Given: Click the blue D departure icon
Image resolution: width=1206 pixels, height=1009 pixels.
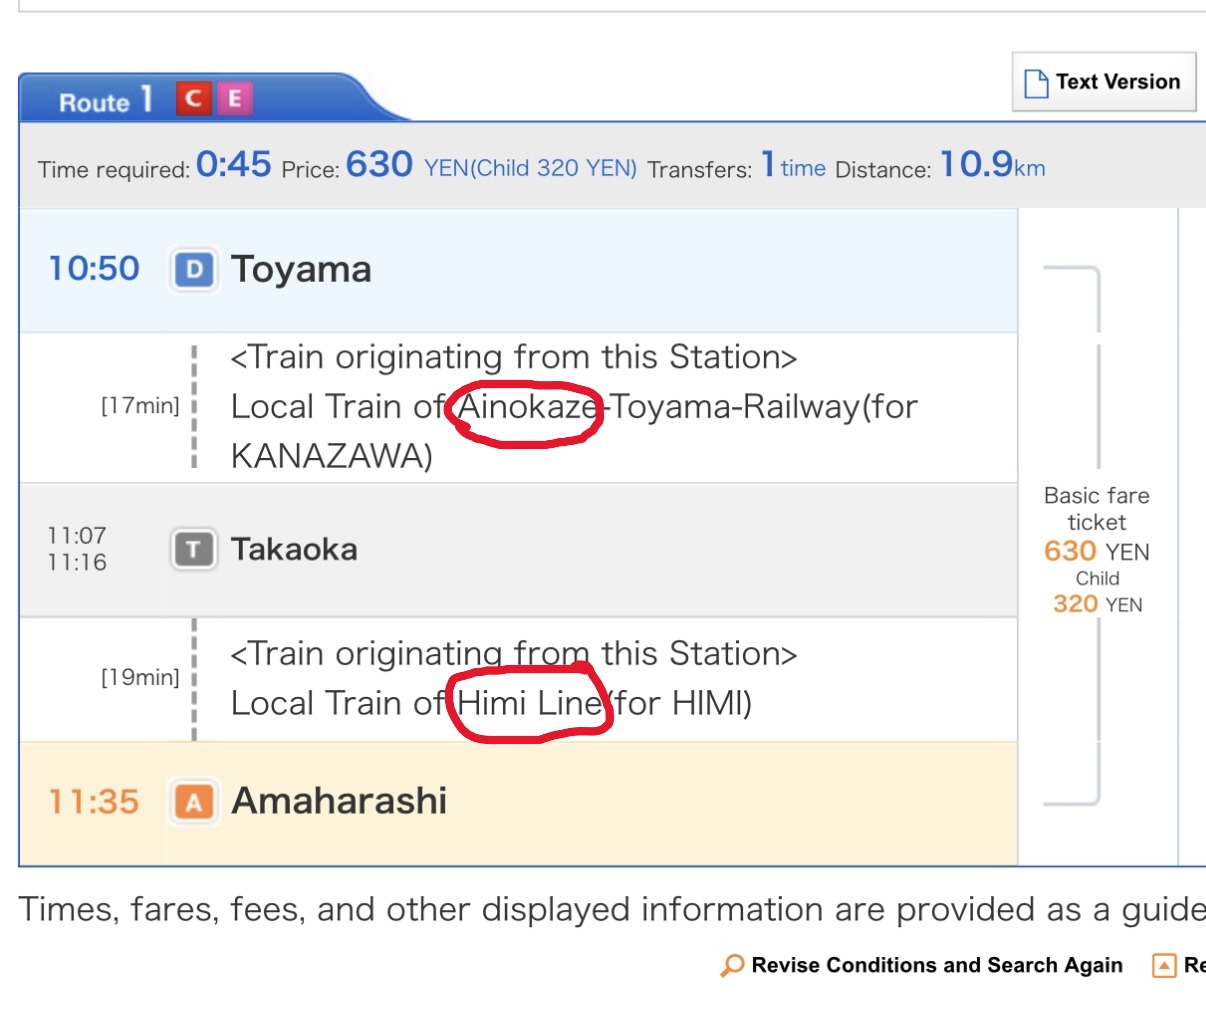Looking at the screenshot, I should point(194,270).
